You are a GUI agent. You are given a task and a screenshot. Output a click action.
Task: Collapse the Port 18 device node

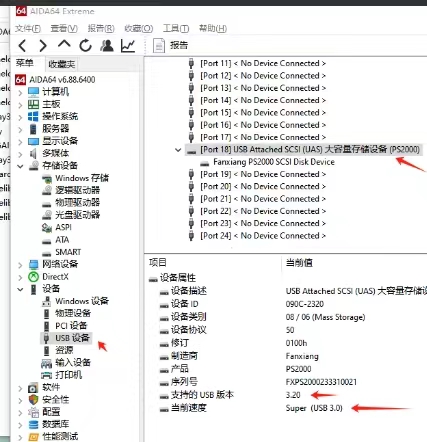(x=178, y=150)
